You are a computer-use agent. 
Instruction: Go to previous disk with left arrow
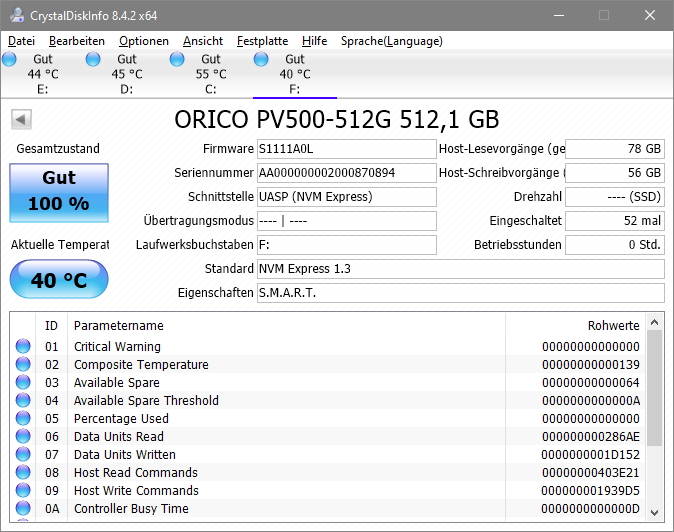[x=21, y=119]
